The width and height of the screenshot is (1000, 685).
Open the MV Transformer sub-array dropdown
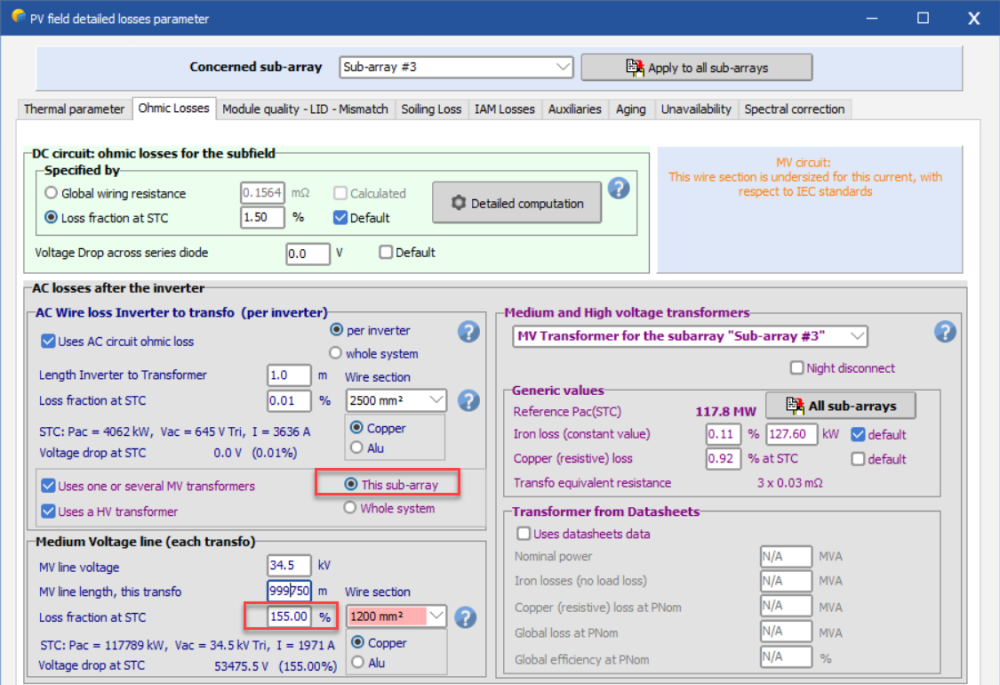(690, 336)
